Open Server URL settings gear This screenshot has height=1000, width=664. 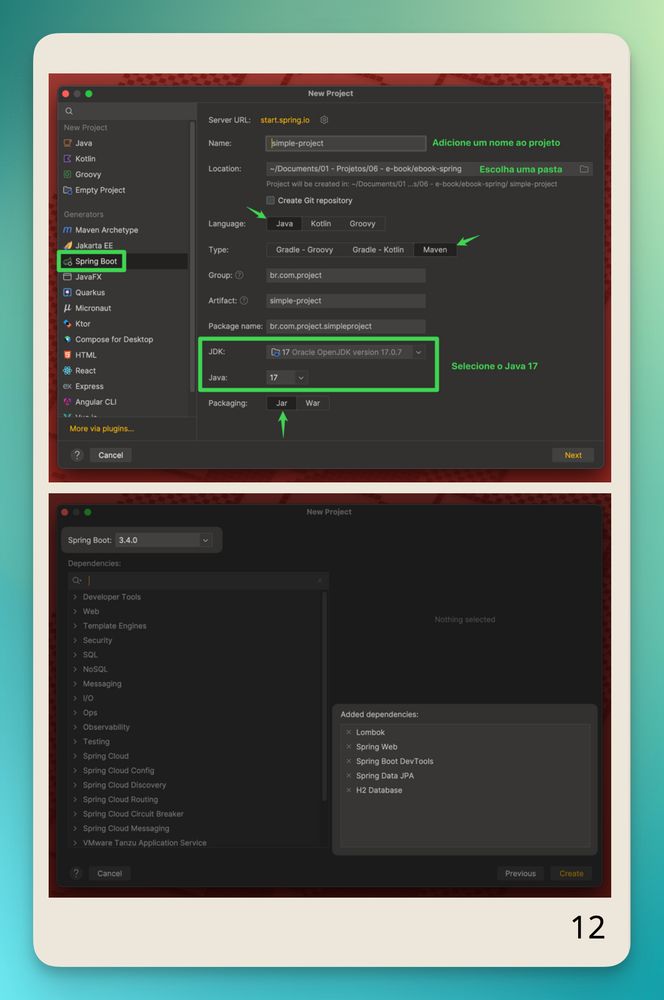click(x=324, y=120)
